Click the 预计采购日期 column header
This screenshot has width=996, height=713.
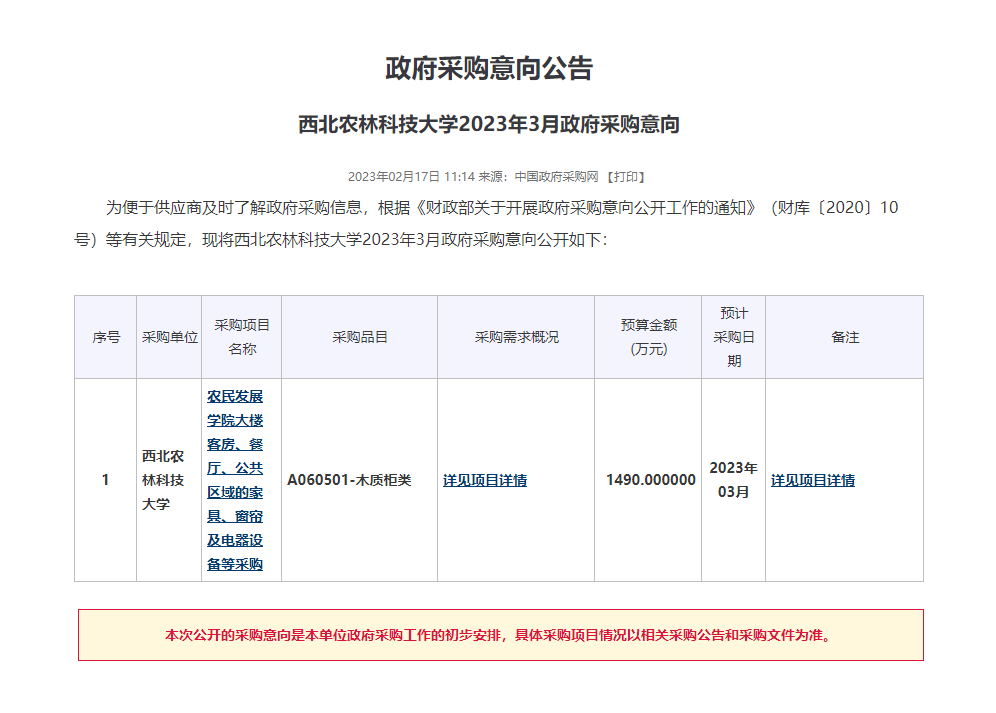734,337
